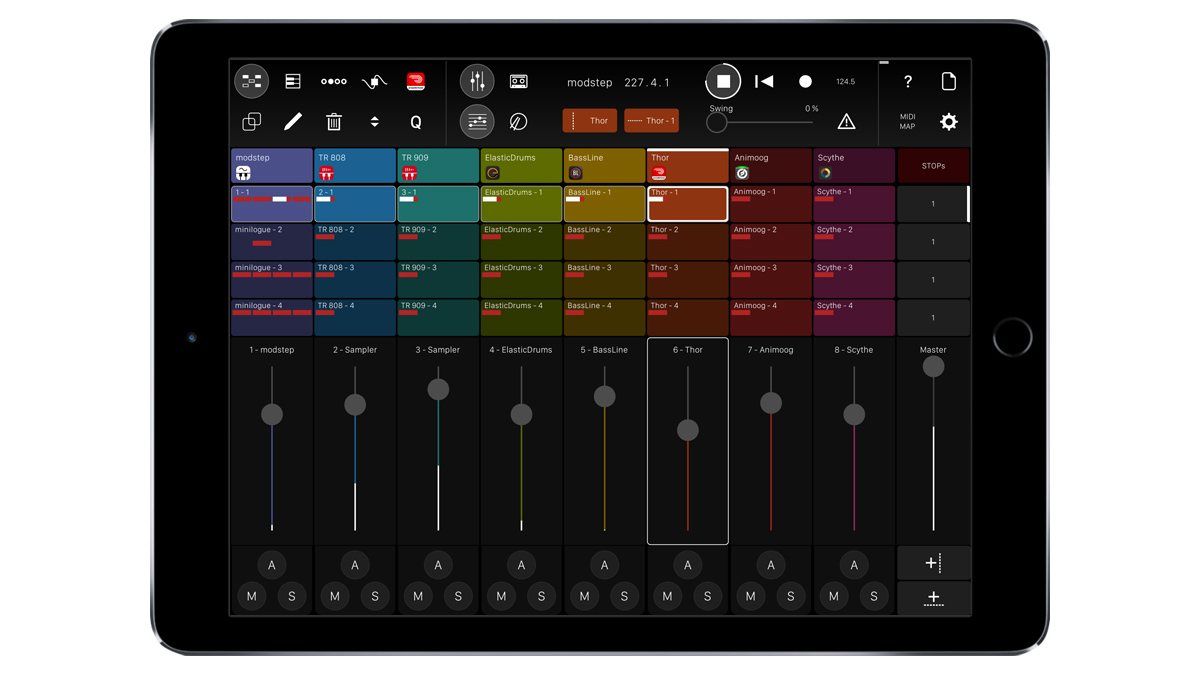Toggle arm A on Thor channel
This screenshot has height=675, width=1200.
click(x=687, y=565)
